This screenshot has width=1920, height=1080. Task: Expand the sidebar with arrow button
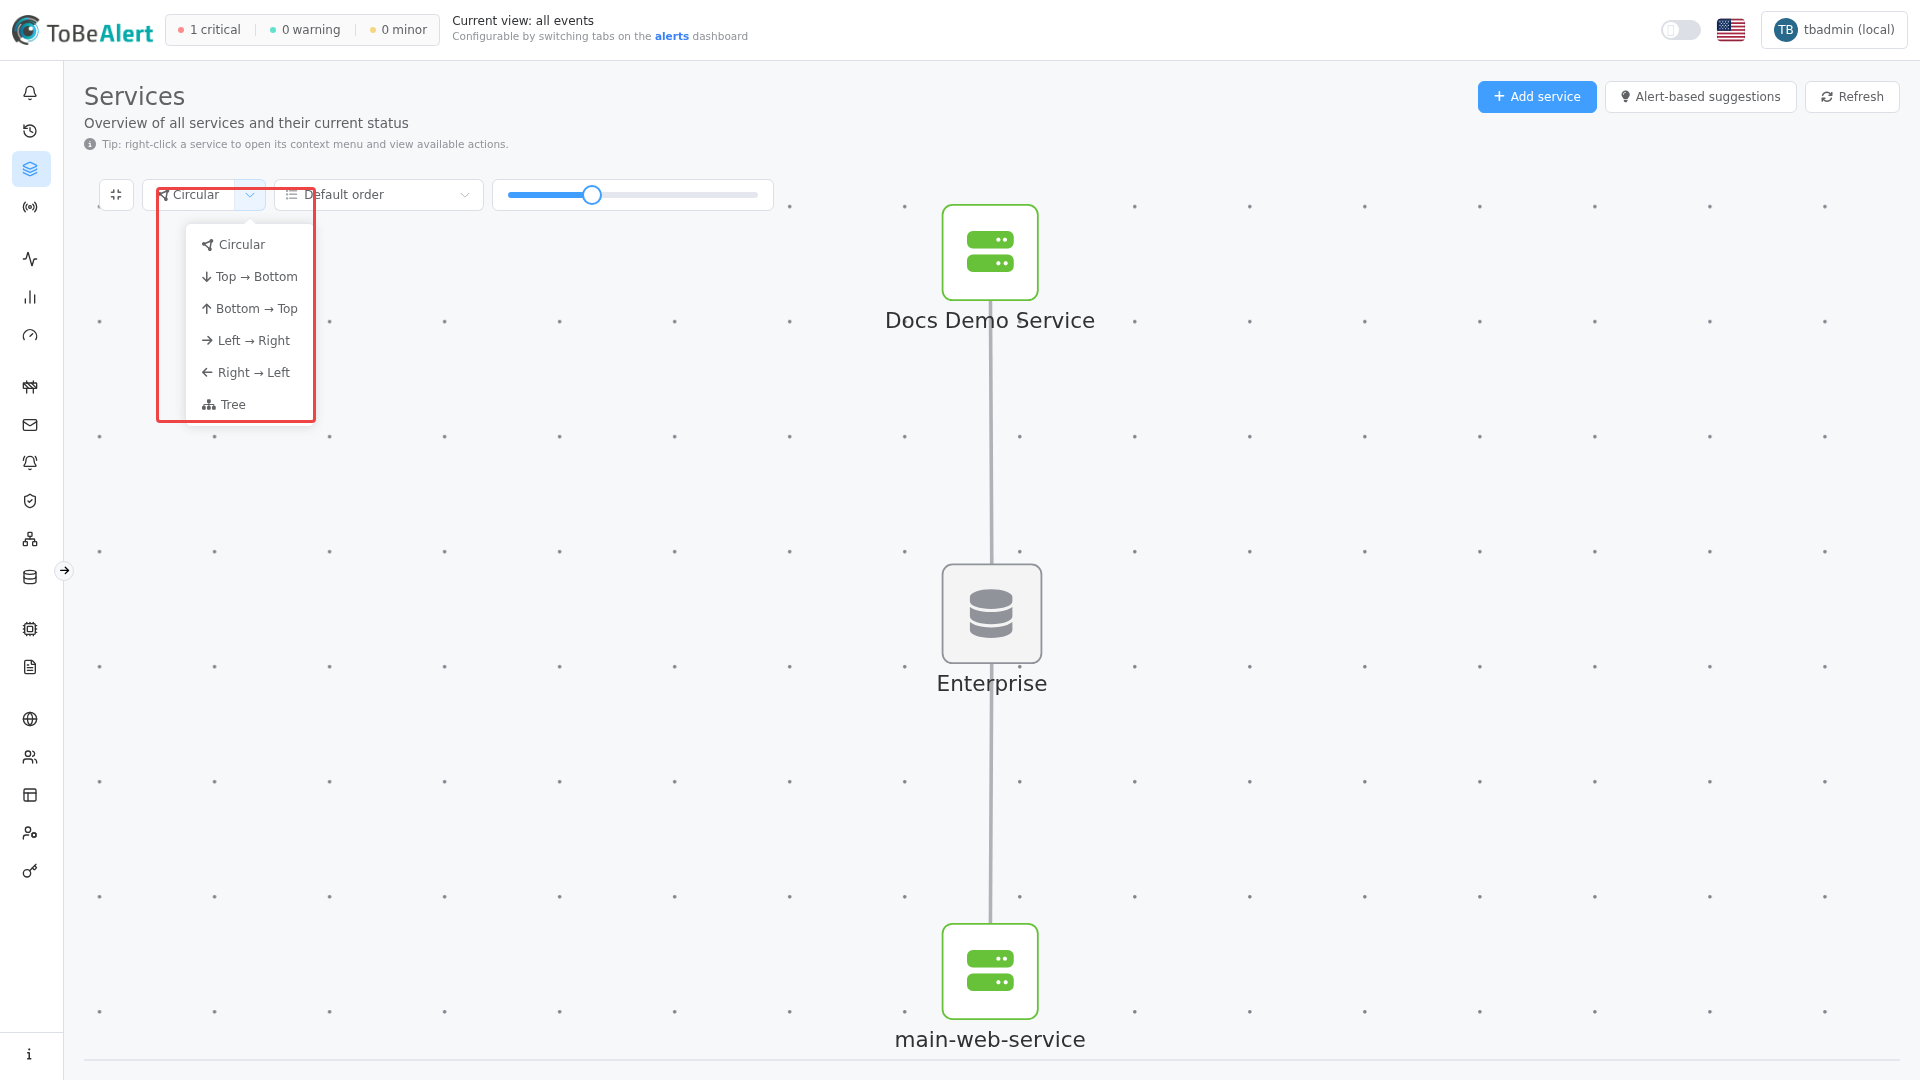(x=64, y=571)
